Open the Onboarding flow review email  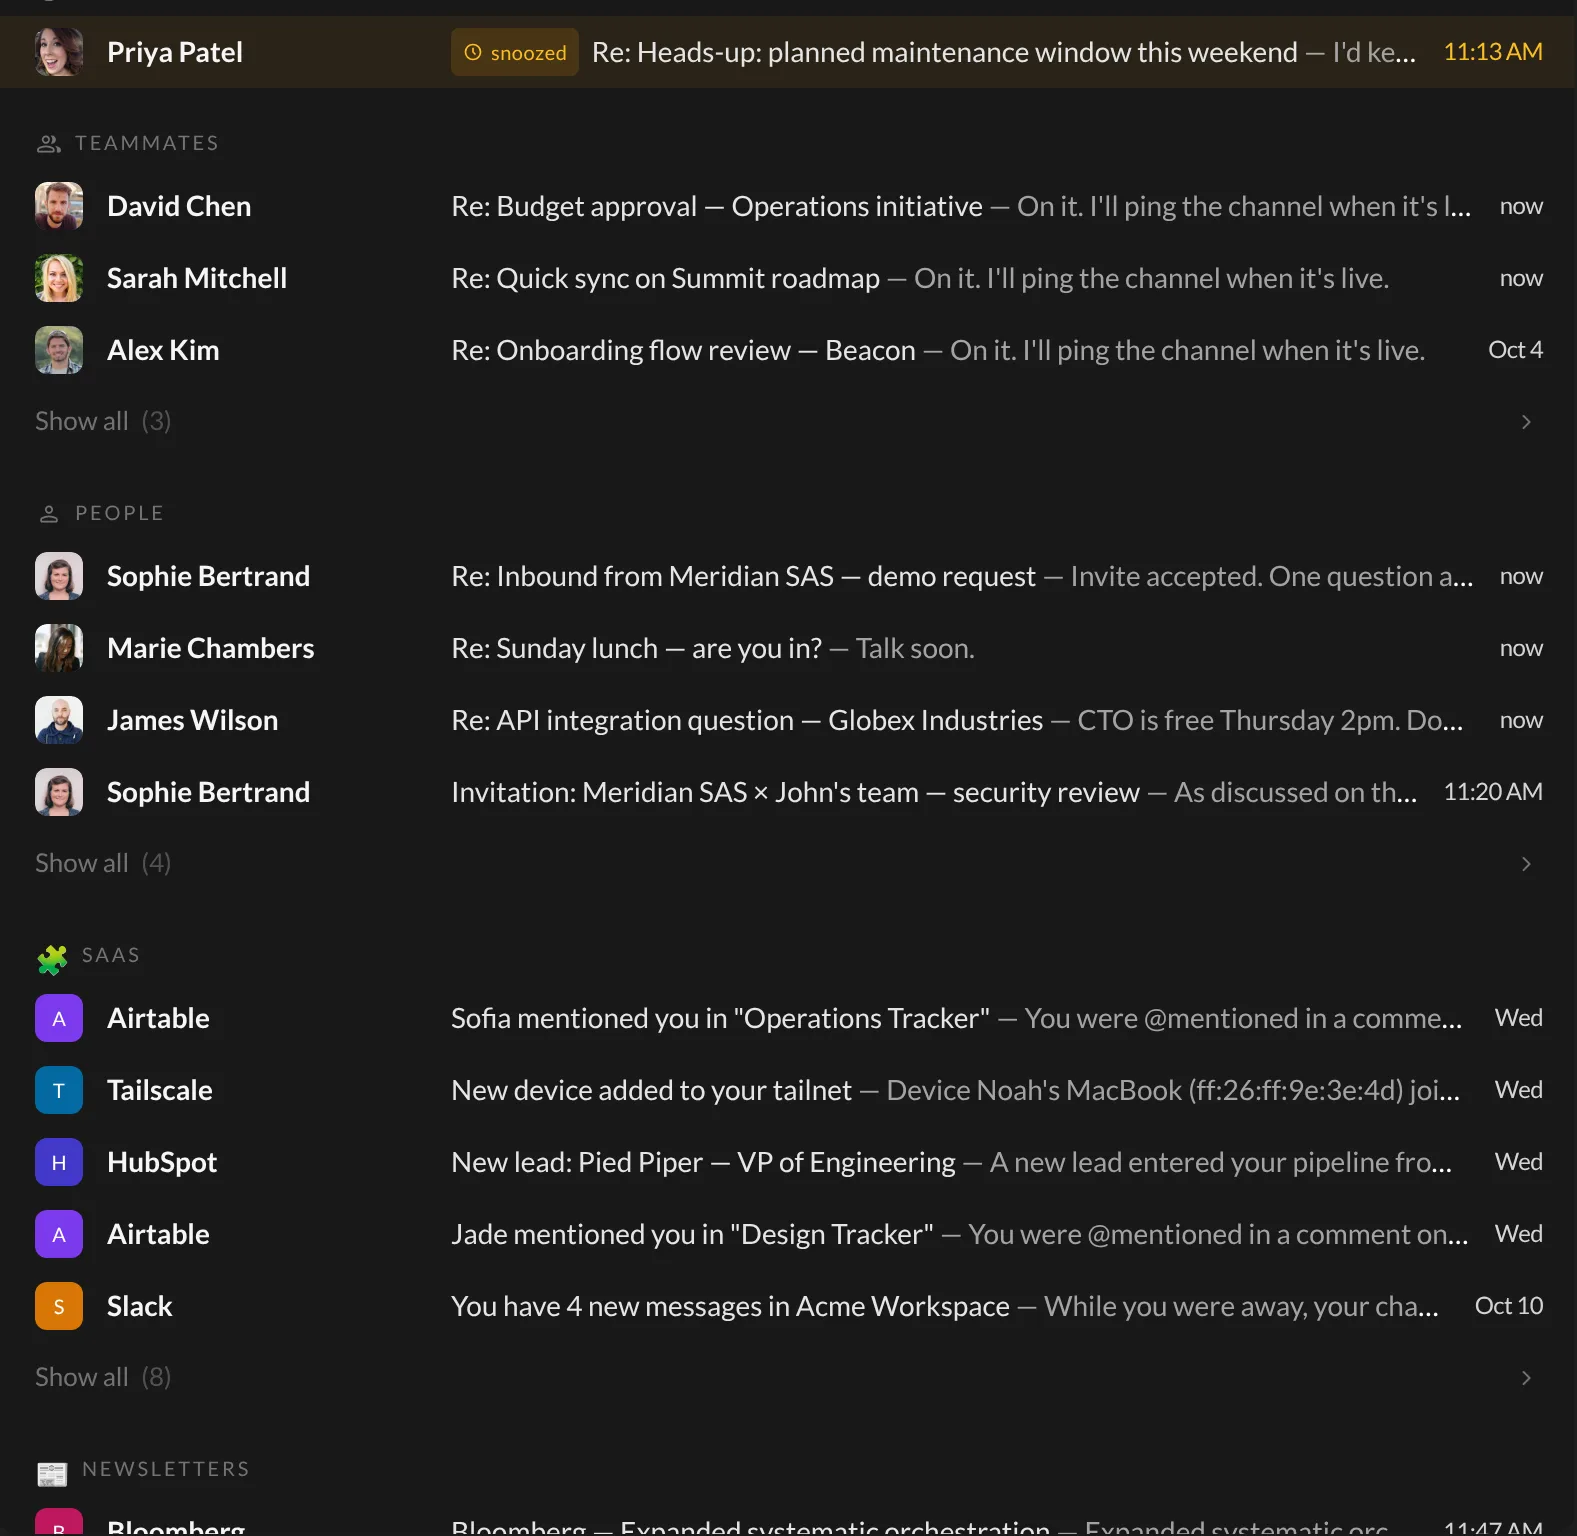pyautogui.click(x=788, y=350)
